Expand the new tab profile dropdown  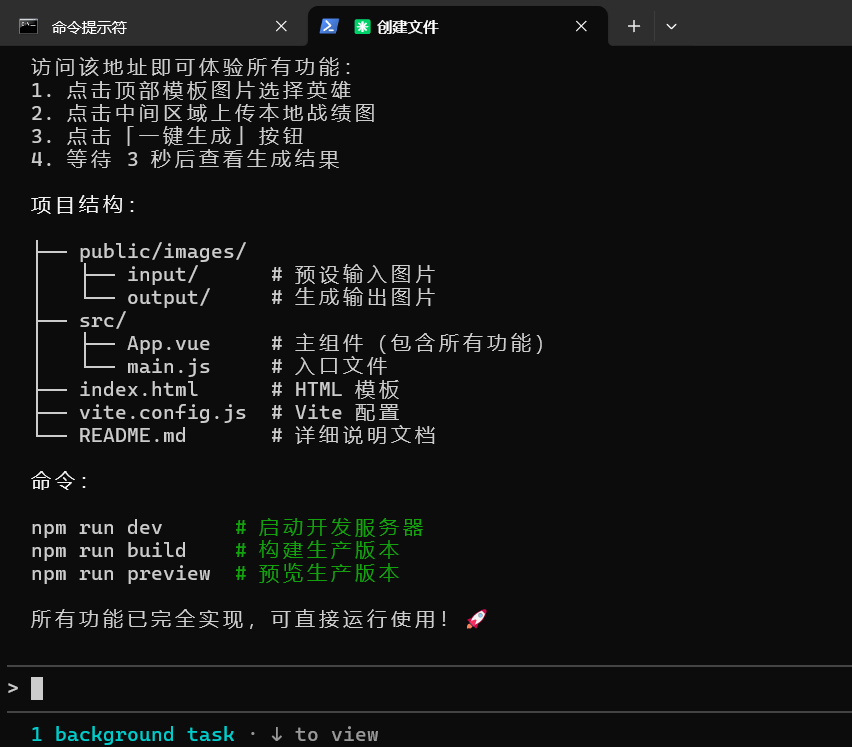point(671,26)
